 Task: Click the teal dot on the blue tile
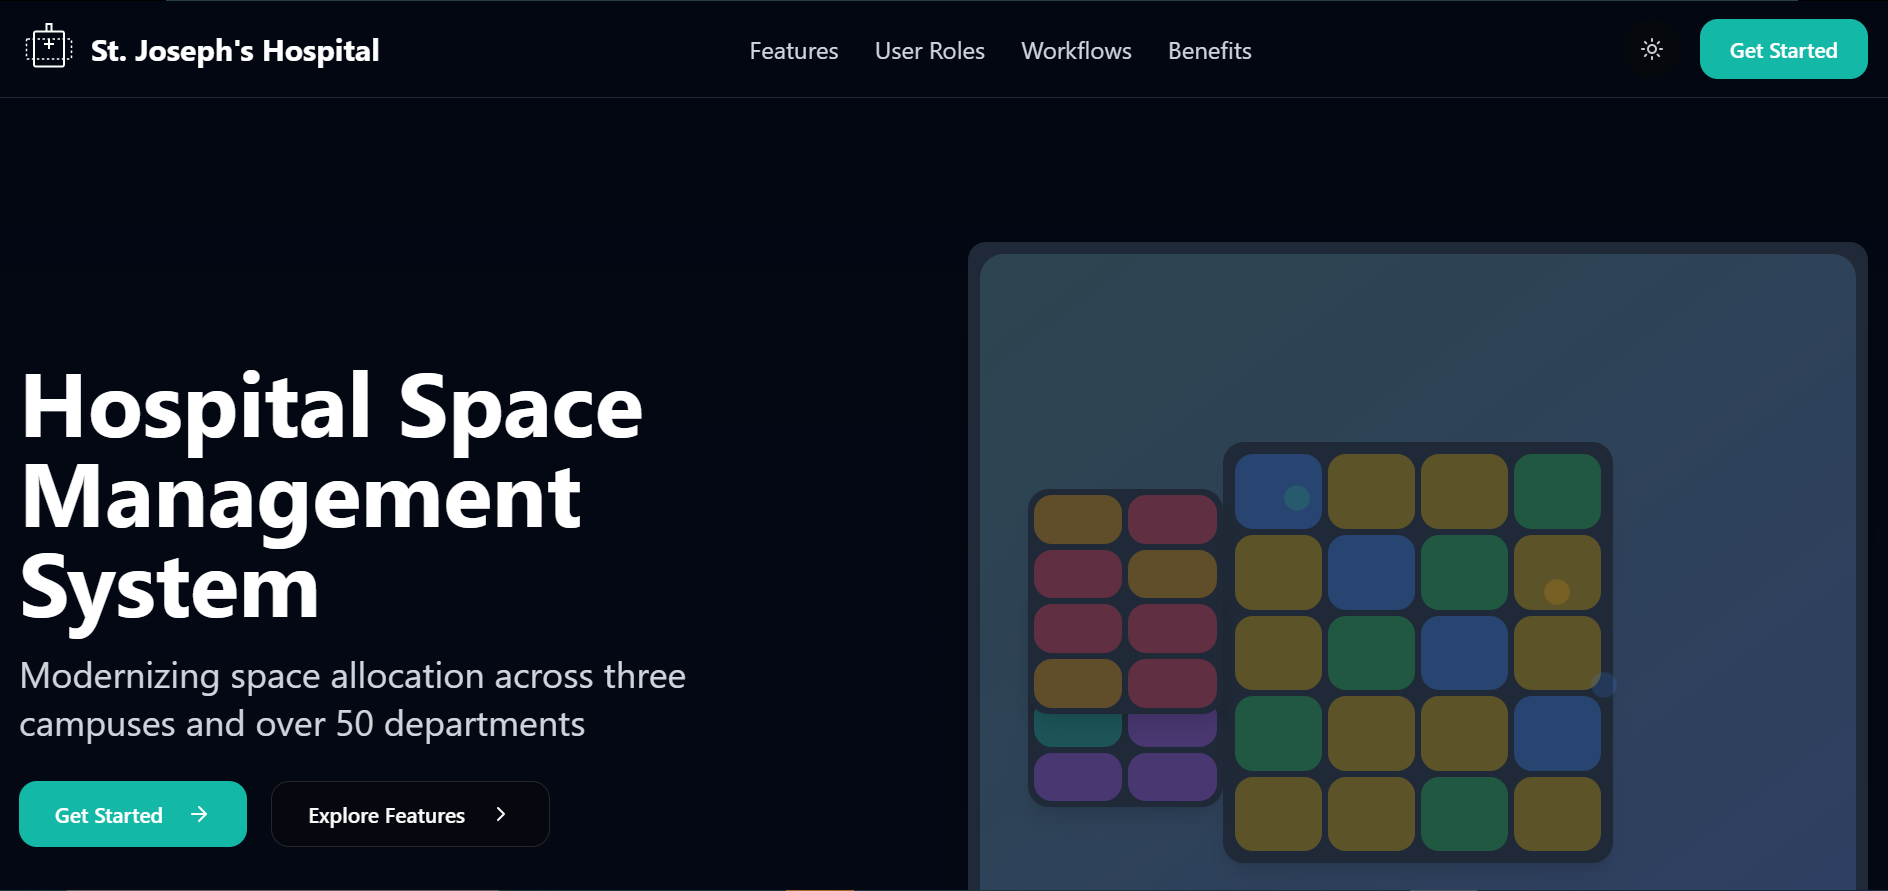tap(1296, 497)
